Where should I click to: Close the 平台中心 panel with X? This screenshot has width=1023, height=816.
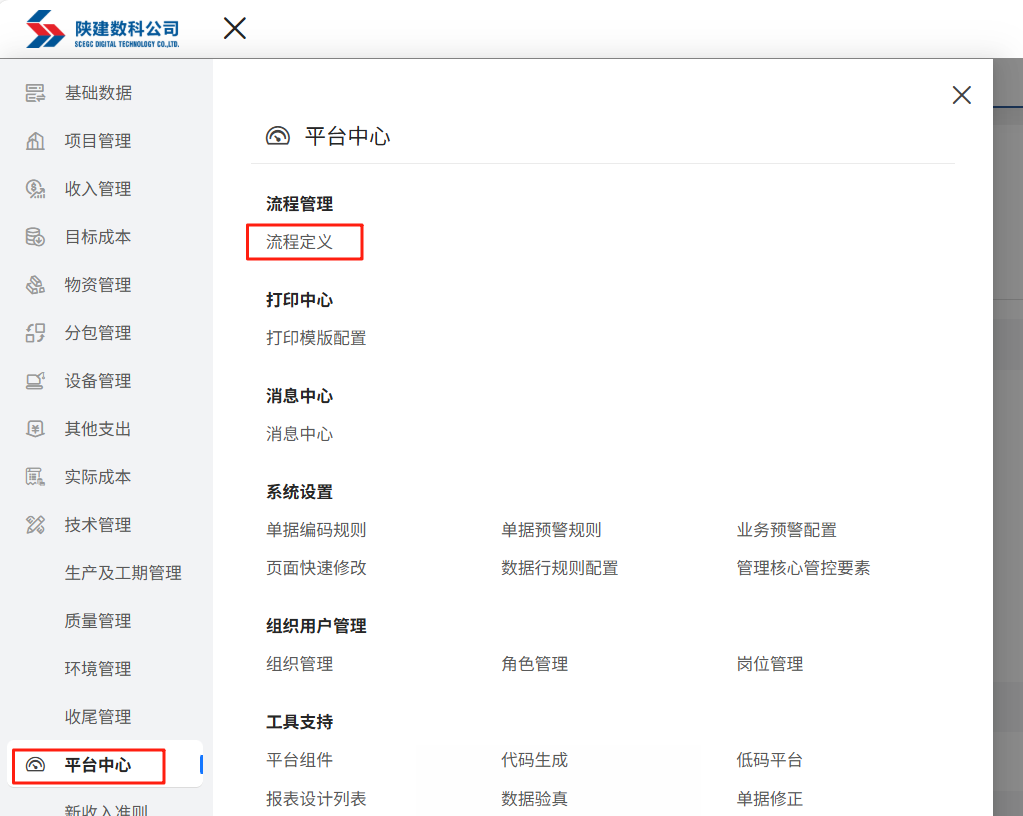[x=961, y=95]
